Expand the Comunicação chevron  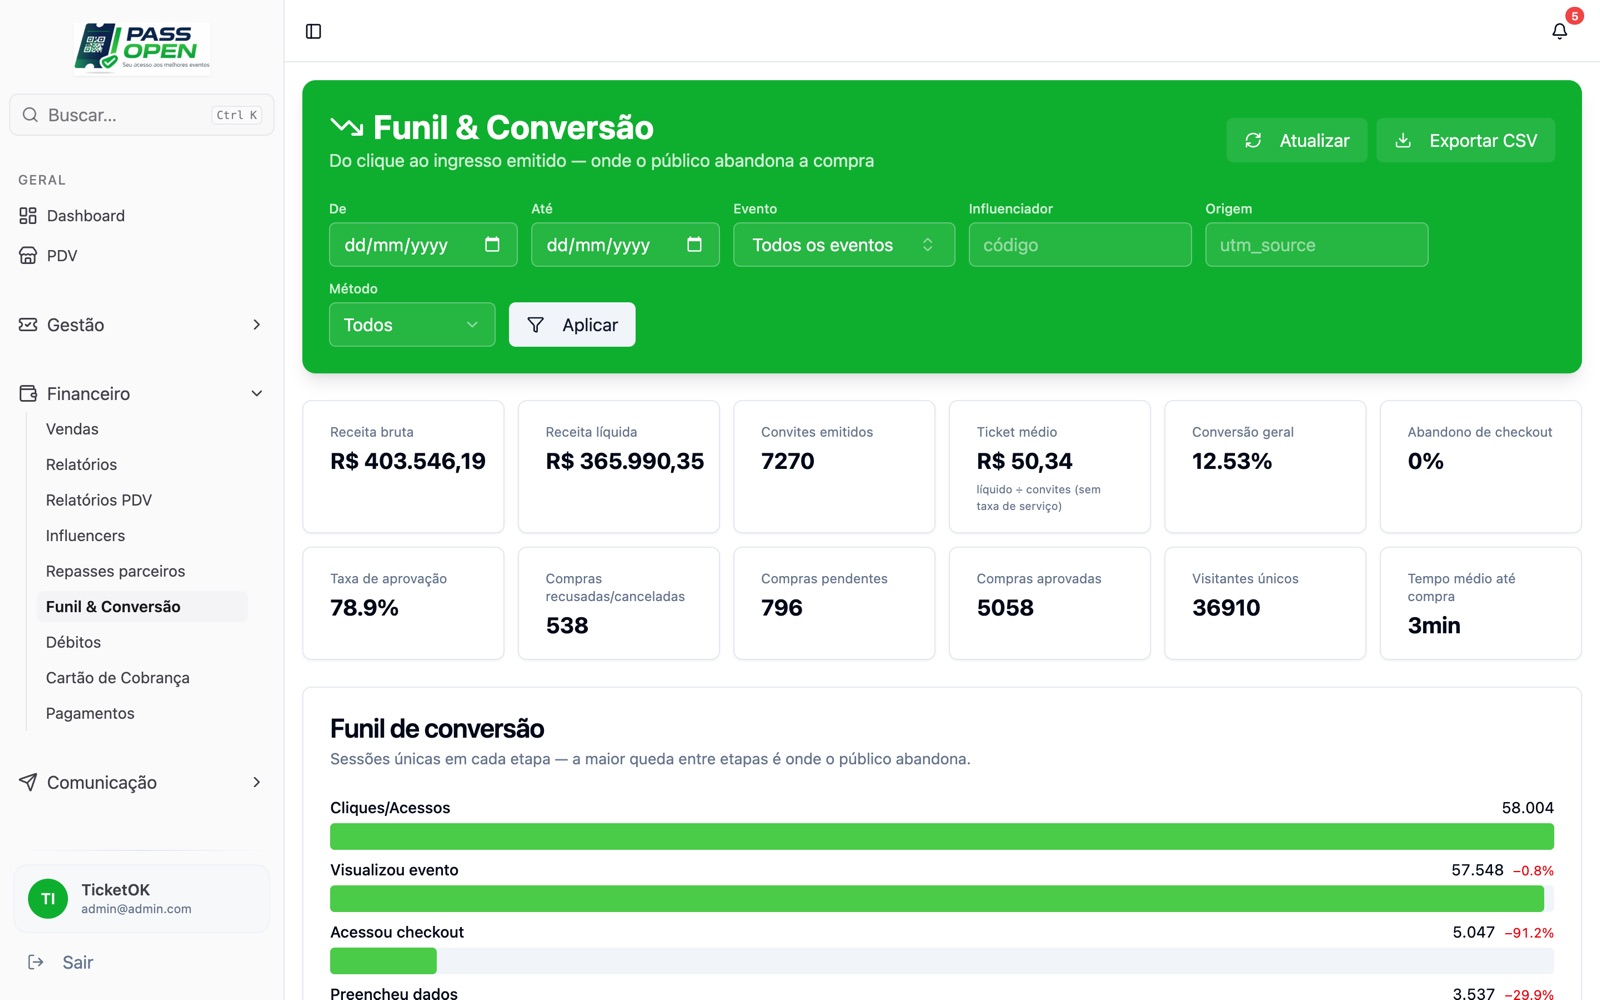257,782
